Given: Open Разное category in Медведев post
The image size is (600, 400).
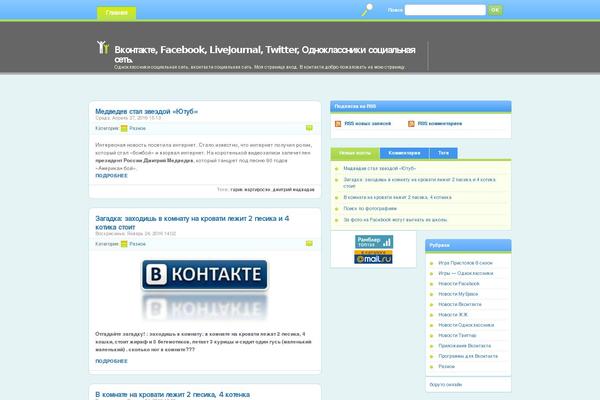Looking at the screenshot, I should coord(137,128).
